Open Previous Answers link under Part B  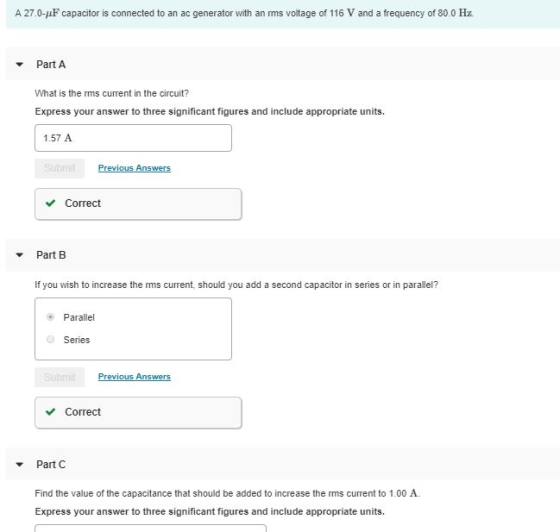tap(134, 376)
